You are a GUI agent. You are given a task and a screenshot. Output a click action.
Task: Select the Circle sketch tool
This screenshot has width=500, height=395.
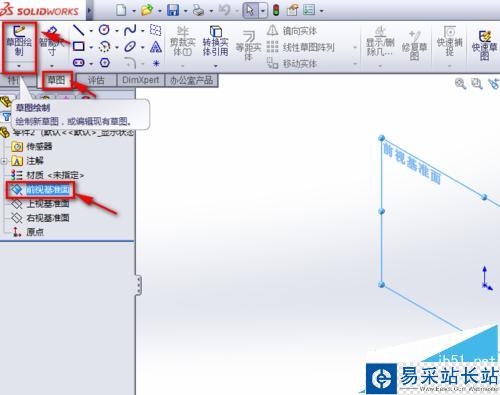(x=104, y=30)
